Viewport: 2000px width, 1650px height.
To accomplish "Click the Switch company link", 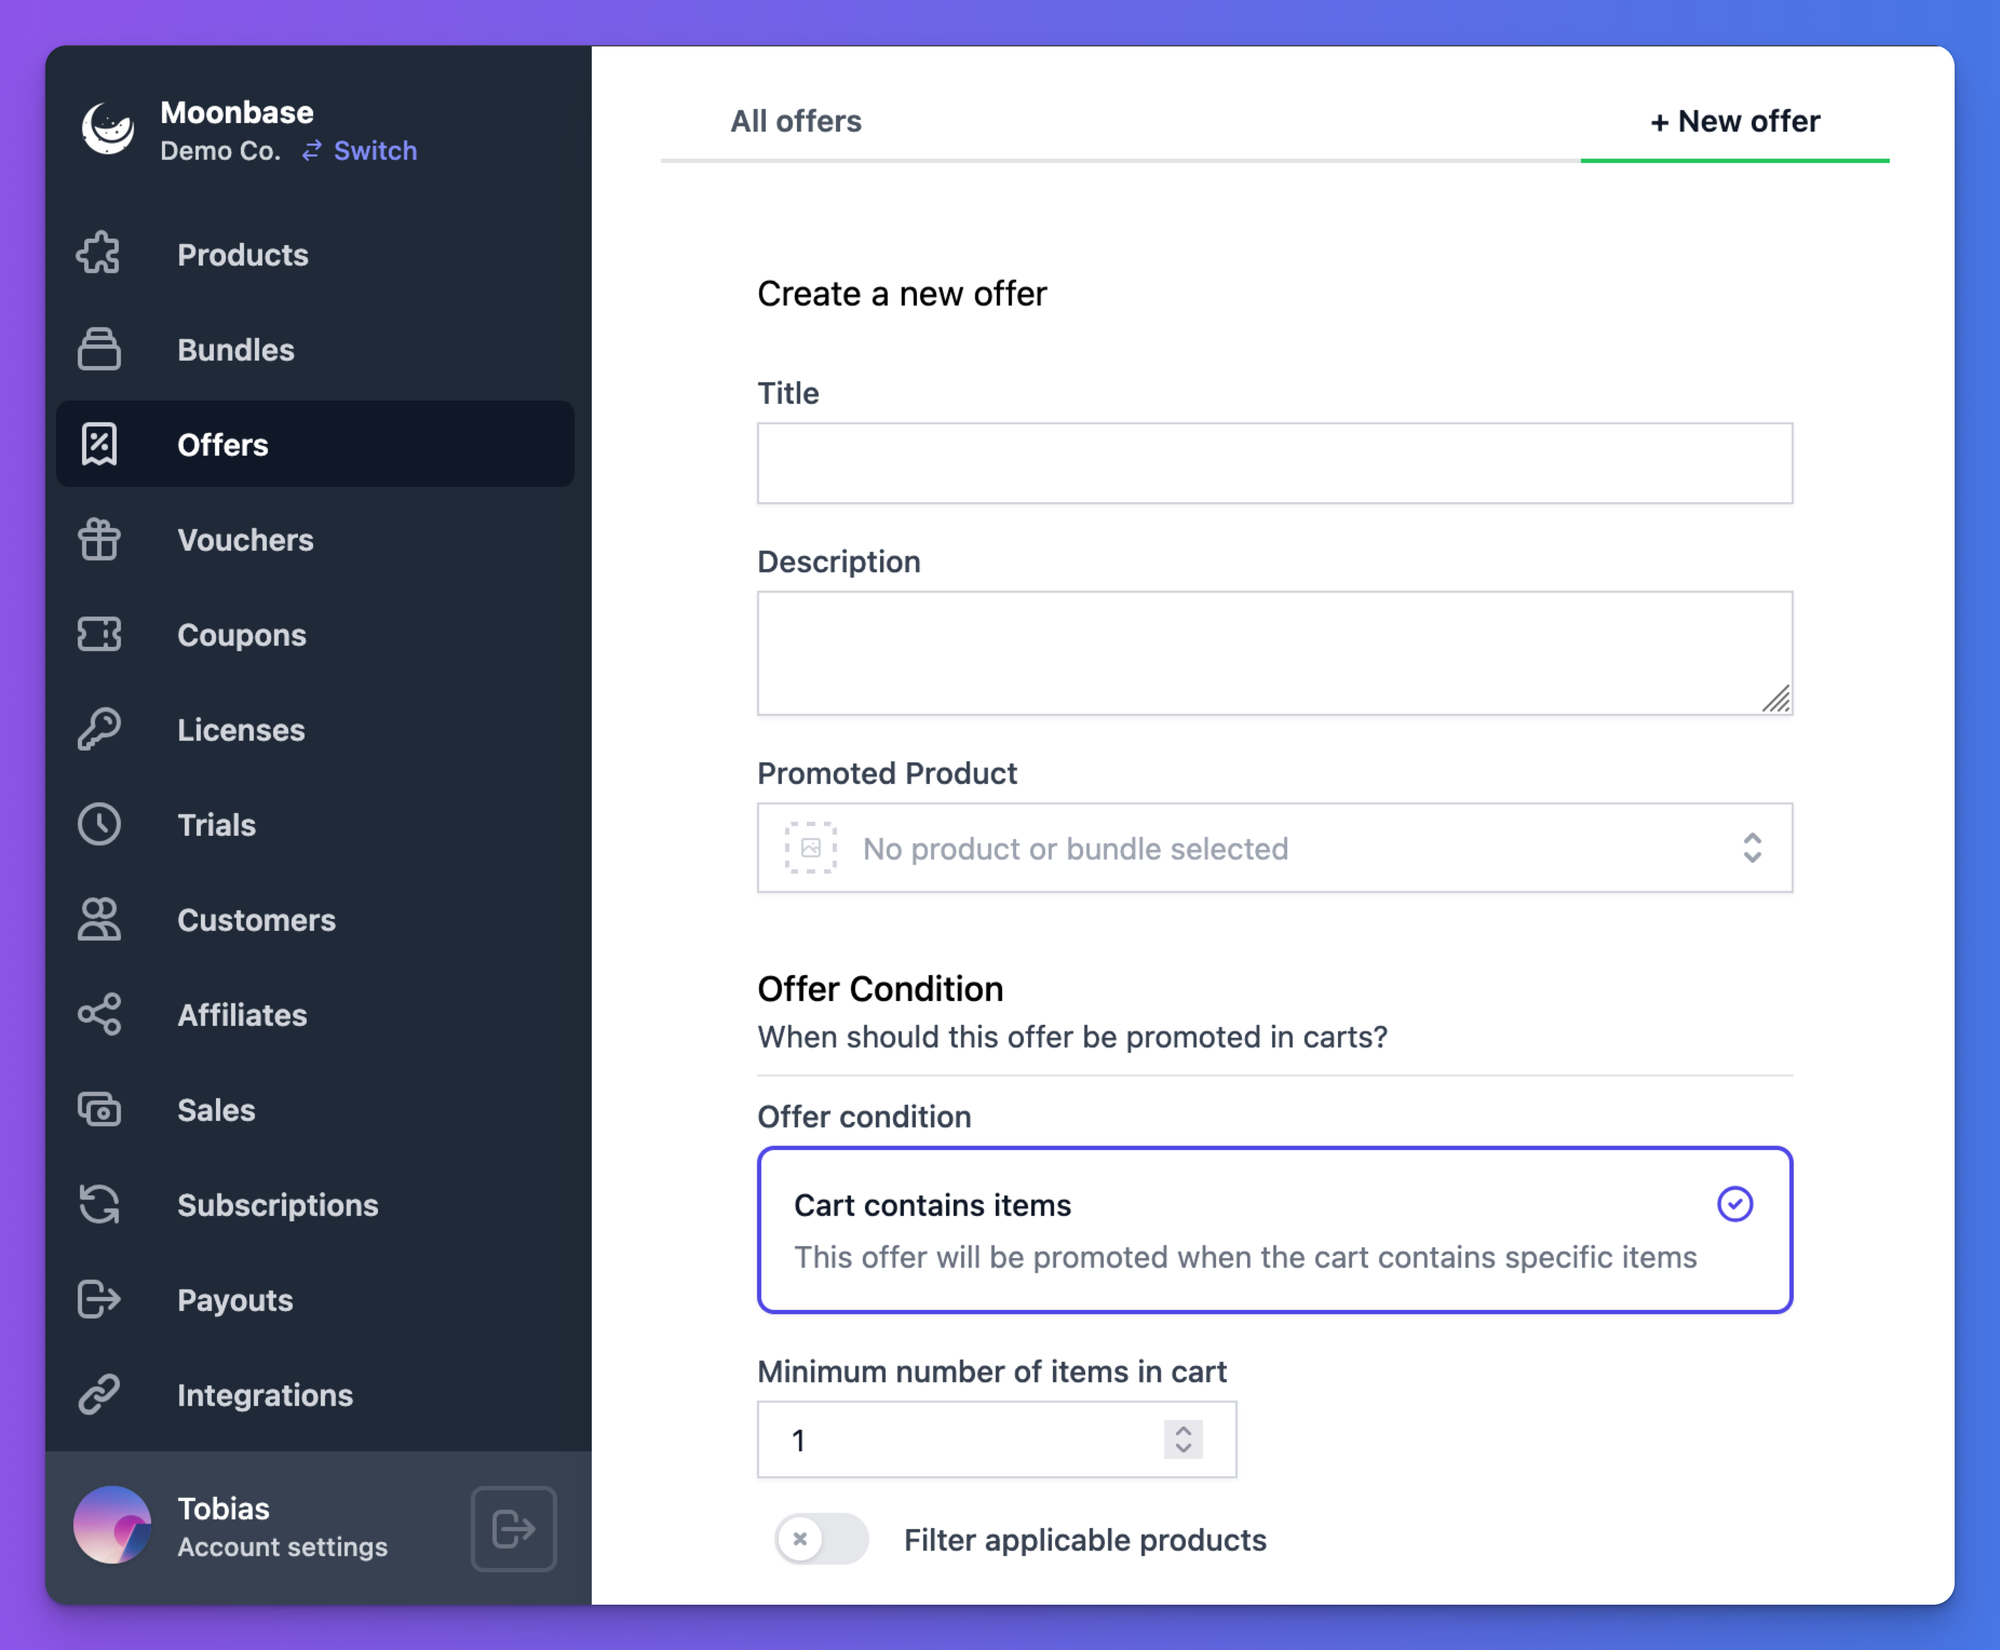I will (360, 150).
